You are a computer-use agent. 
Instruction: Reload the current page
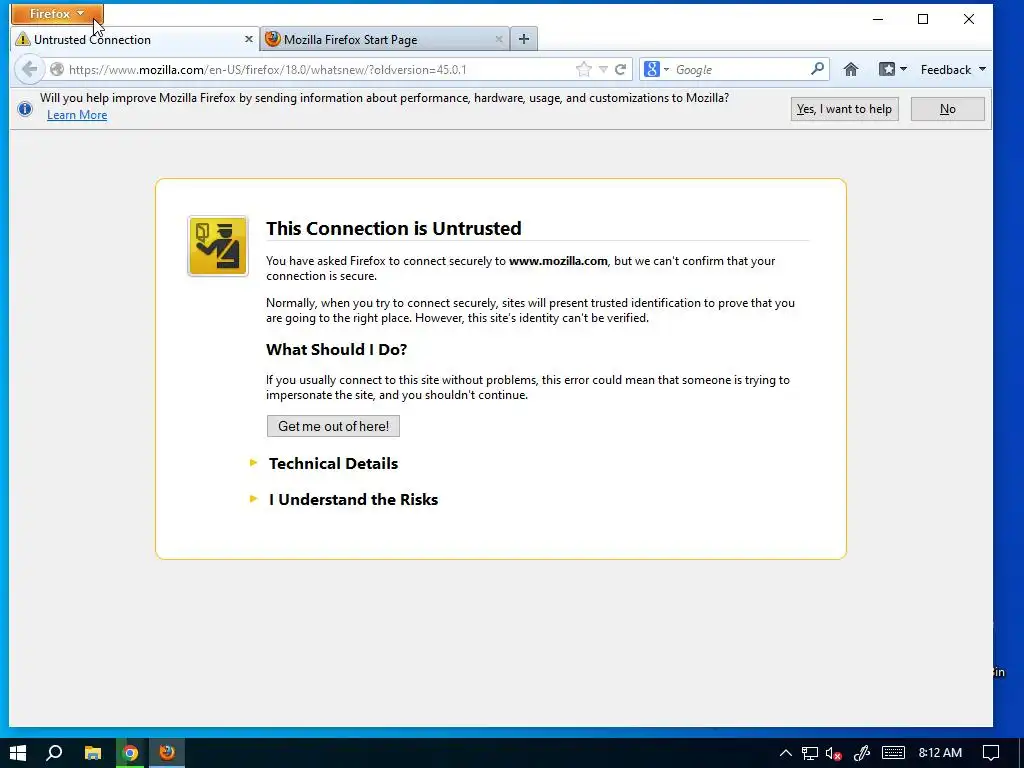click(x=620, y=69)
